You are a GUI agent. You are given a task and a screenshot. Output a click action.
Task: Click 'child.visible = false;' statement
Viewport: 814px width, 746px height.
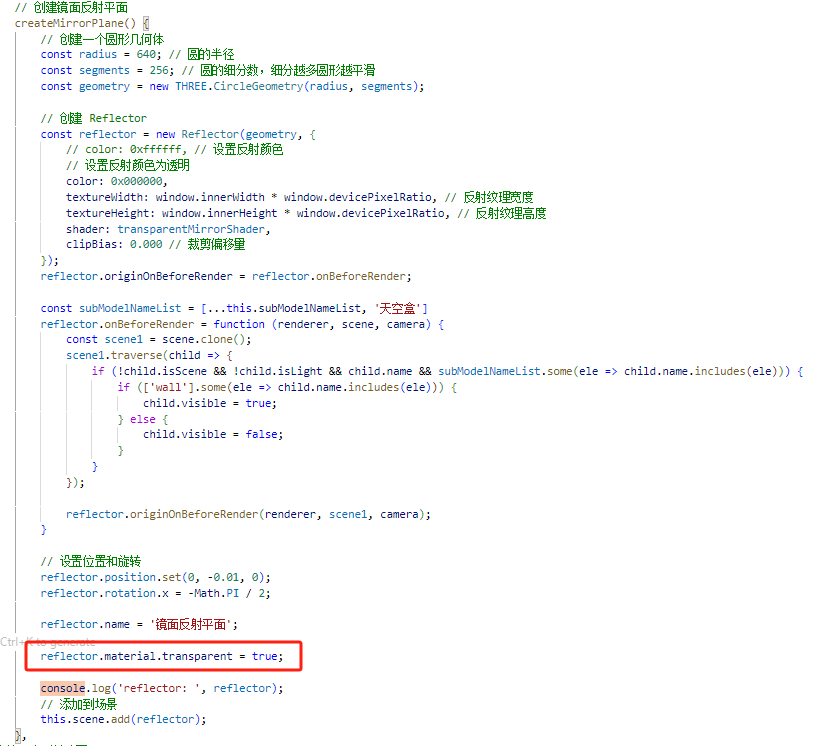(213, 435)
